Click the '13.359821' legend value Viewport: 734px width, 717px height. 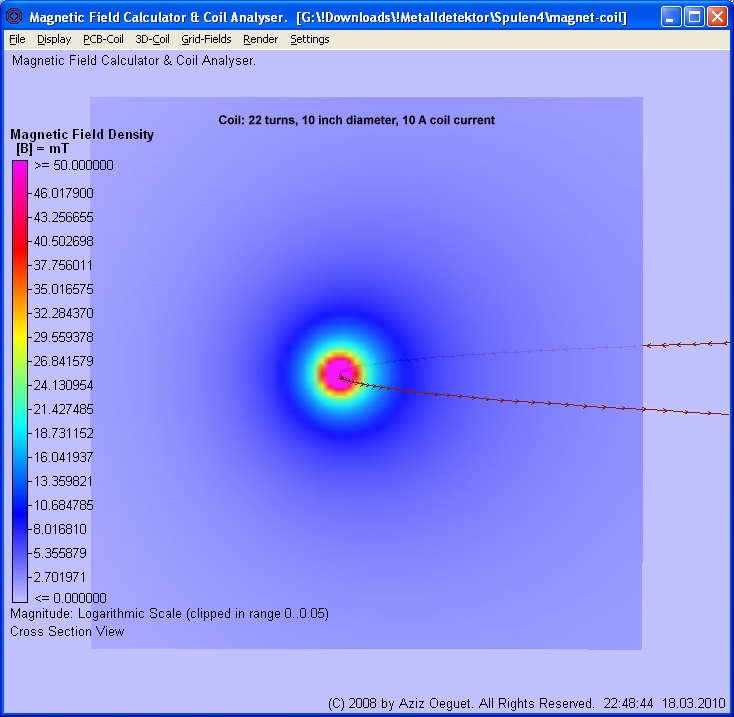click(64, 481)
